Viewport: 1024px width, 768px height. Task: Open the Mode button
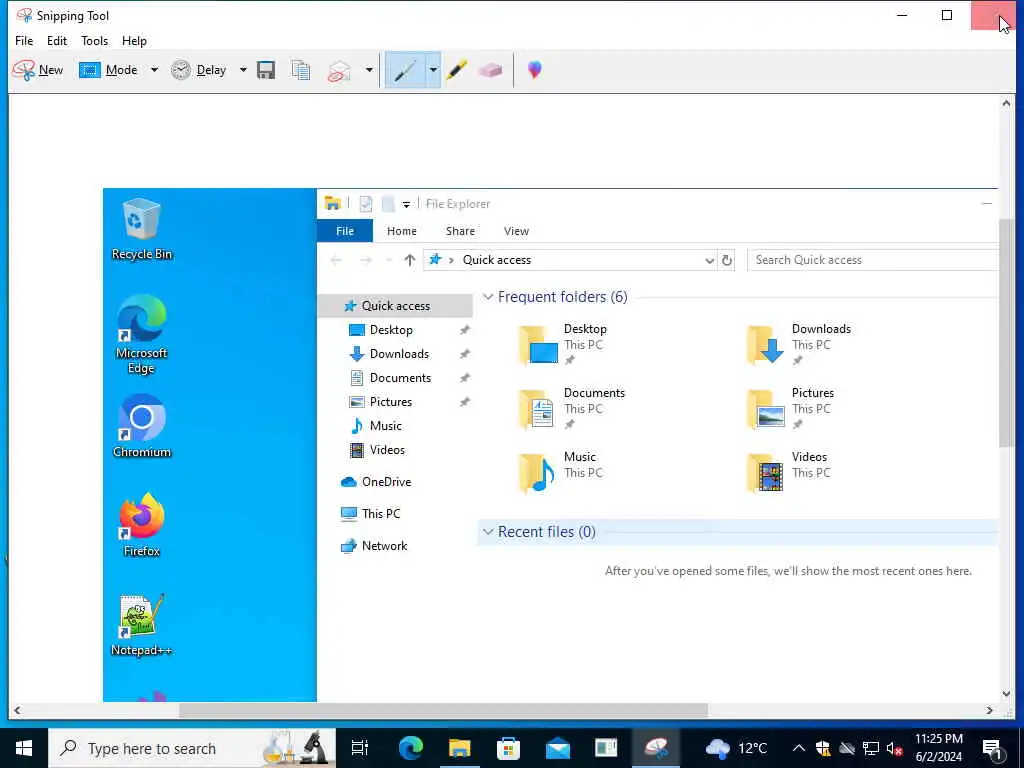point(108,70)
